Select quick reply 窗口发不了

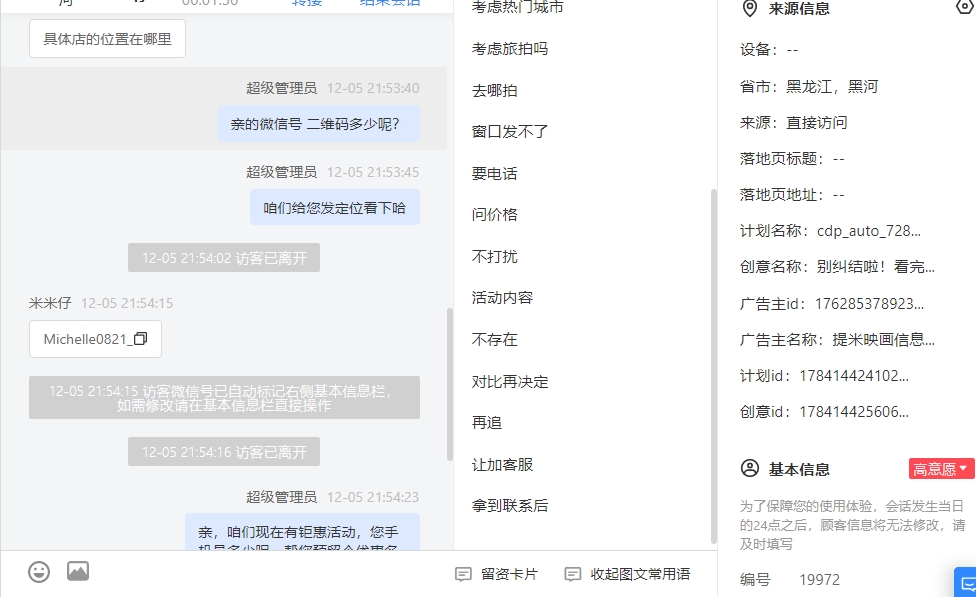tap(510, 131)
